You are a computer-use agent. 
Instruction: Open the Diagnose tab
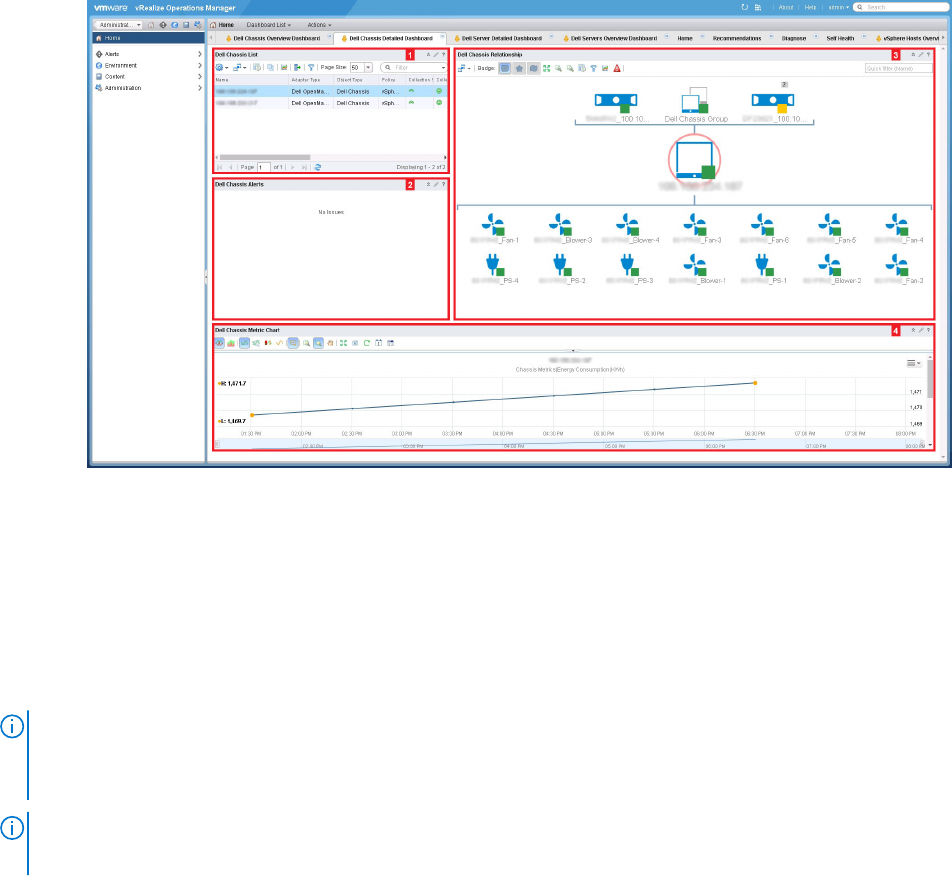794,38
